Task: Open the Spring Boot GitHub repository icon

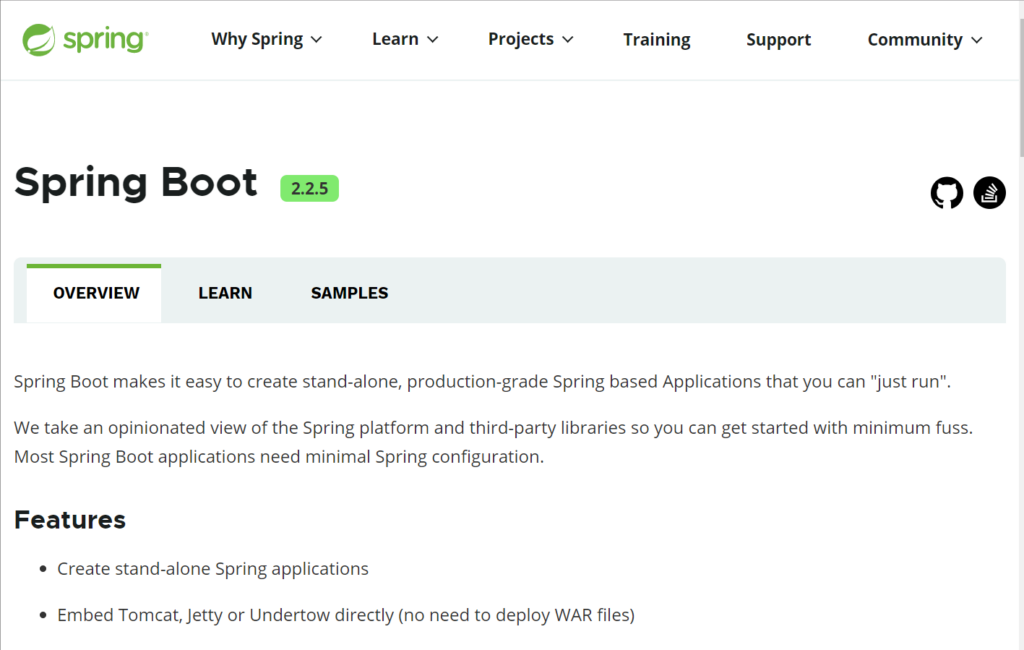Action: 946,193
